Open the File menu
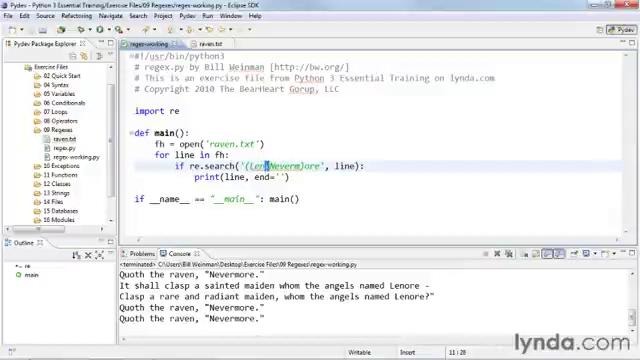The image size is (640, 360). pos(8,16)
